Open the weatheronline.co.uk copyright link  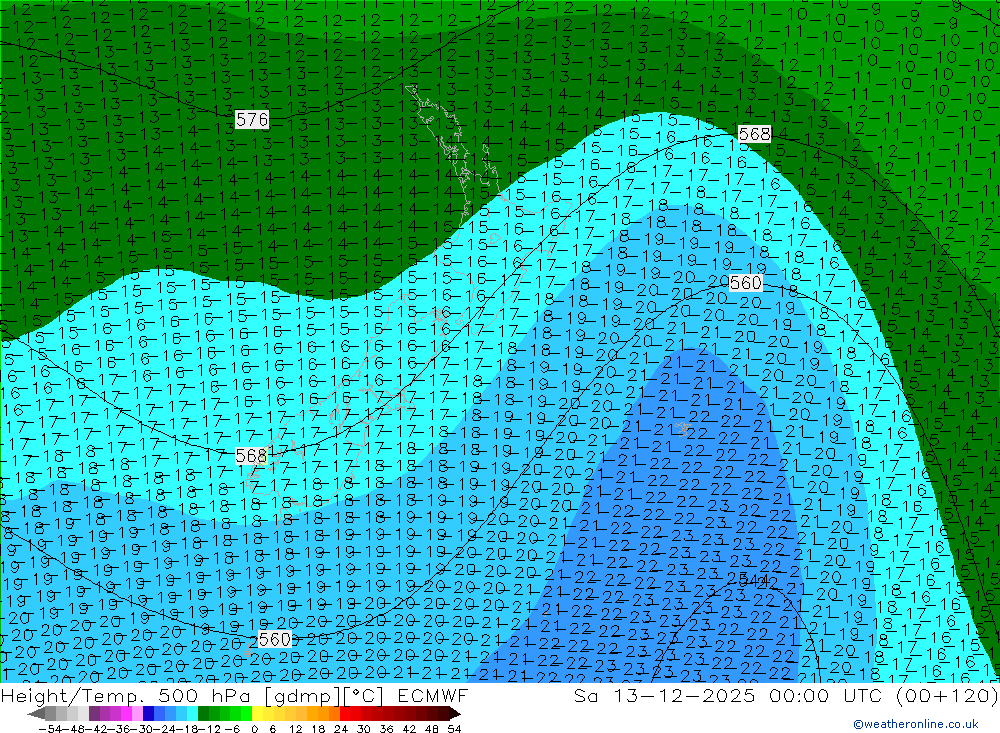coord(915,724)
